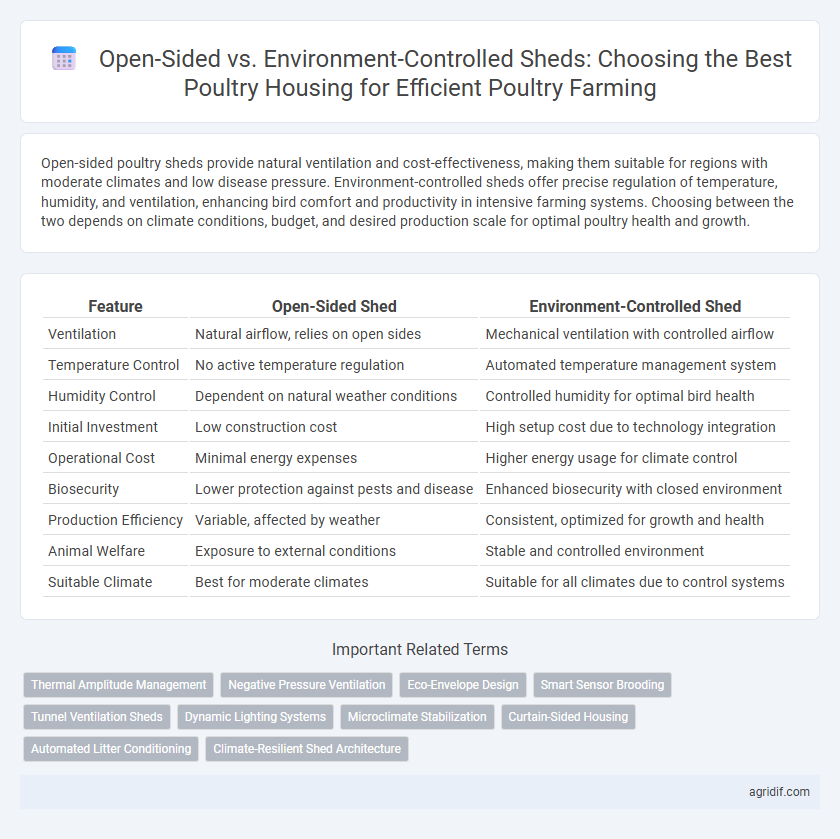The width and height of the screenshot is (840, 839).
Task: Open the Microclimate Stabilization tag
Action: coord(417,717)
